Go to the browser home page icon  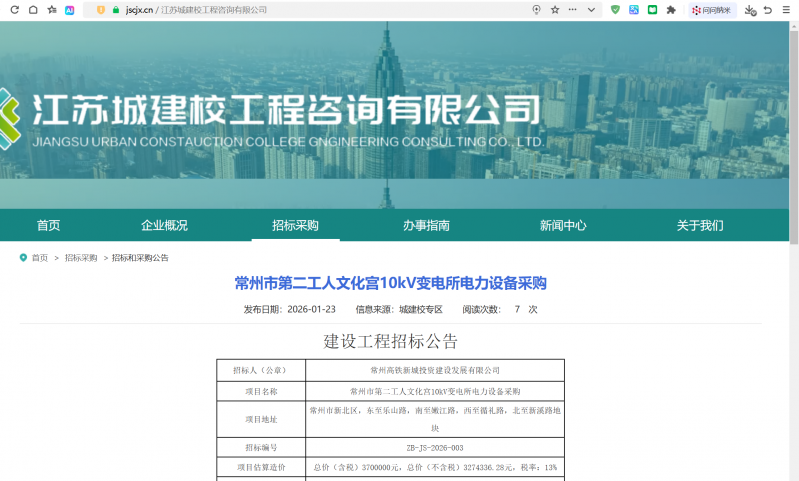(x=33, y=9)
